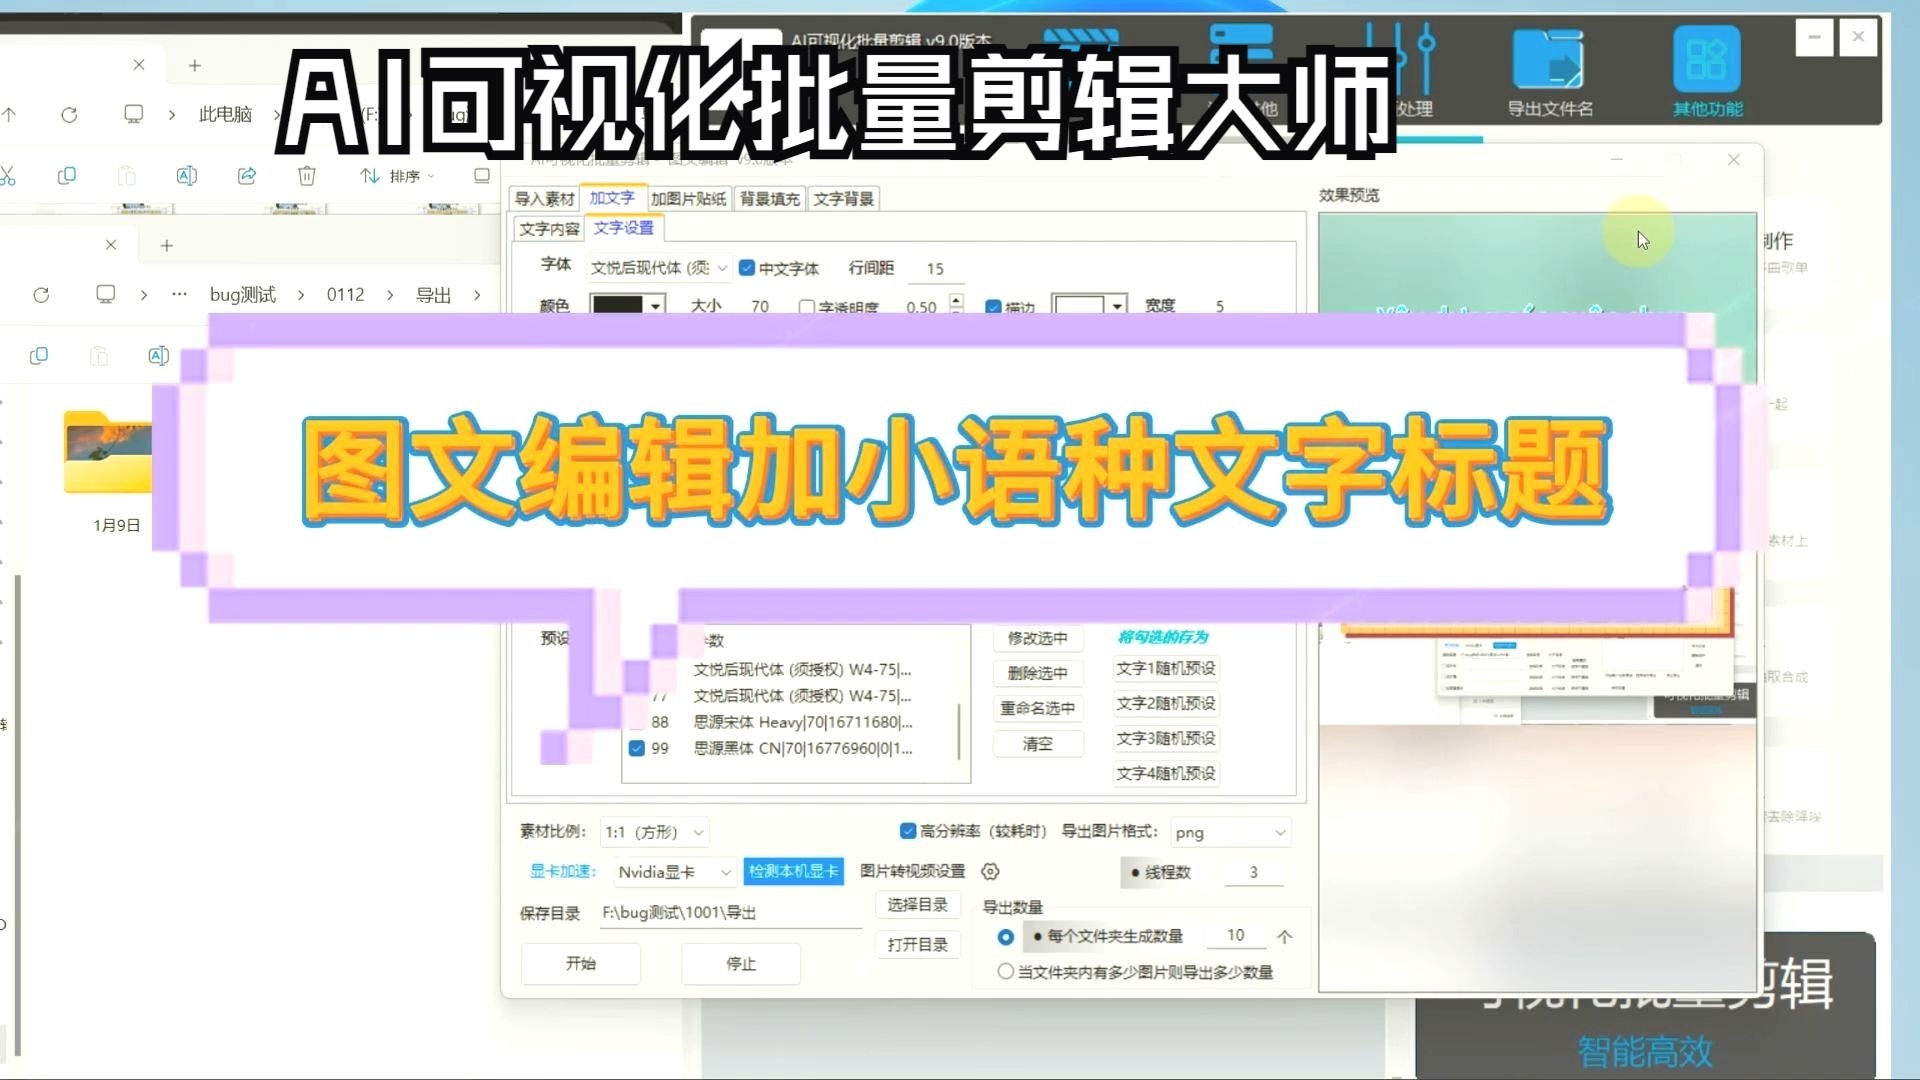Click the 删除选中 button
Viewport: 1920px width, 1080px height.
click(x=1037, y=673)
